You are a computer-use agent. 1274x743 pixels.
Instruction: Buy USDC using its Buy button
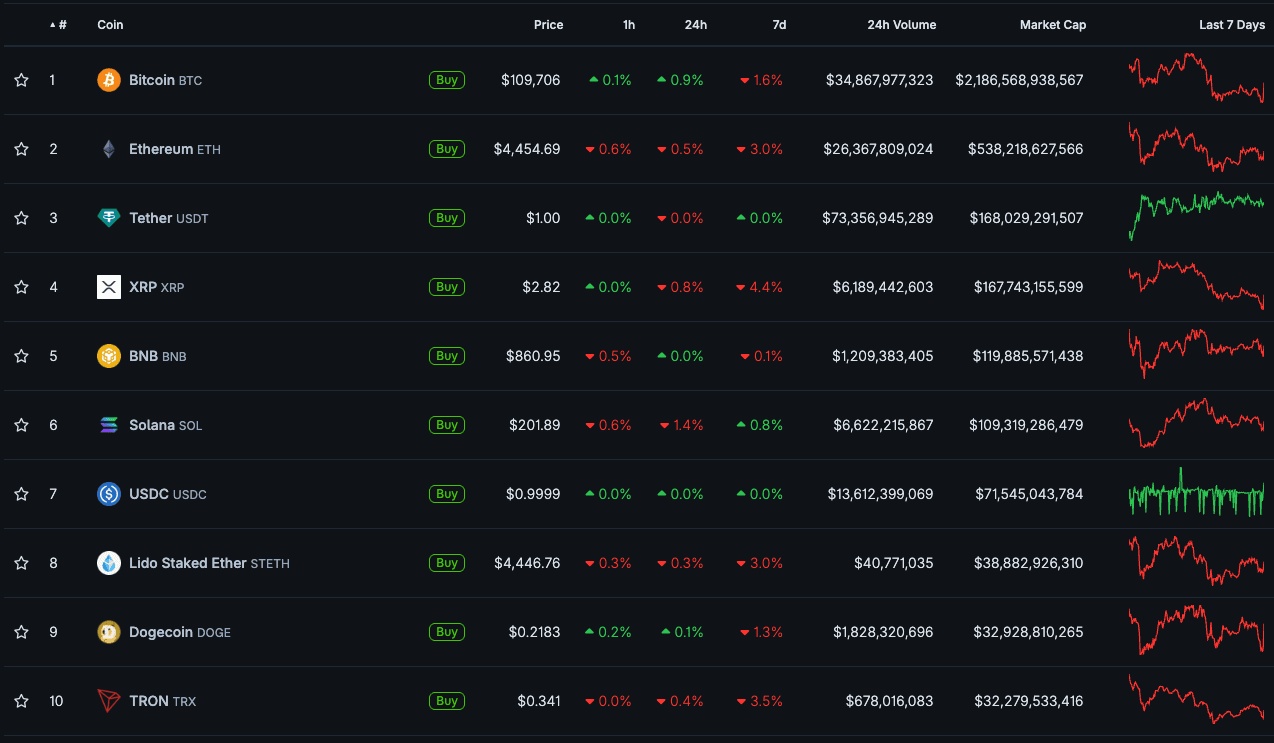point(447,494)
